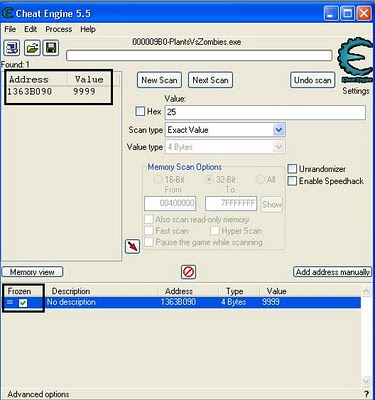Screen dimensions: 375x400
Task: Toggle the Hyper Scan checkbox
Action: pos(215,231)
